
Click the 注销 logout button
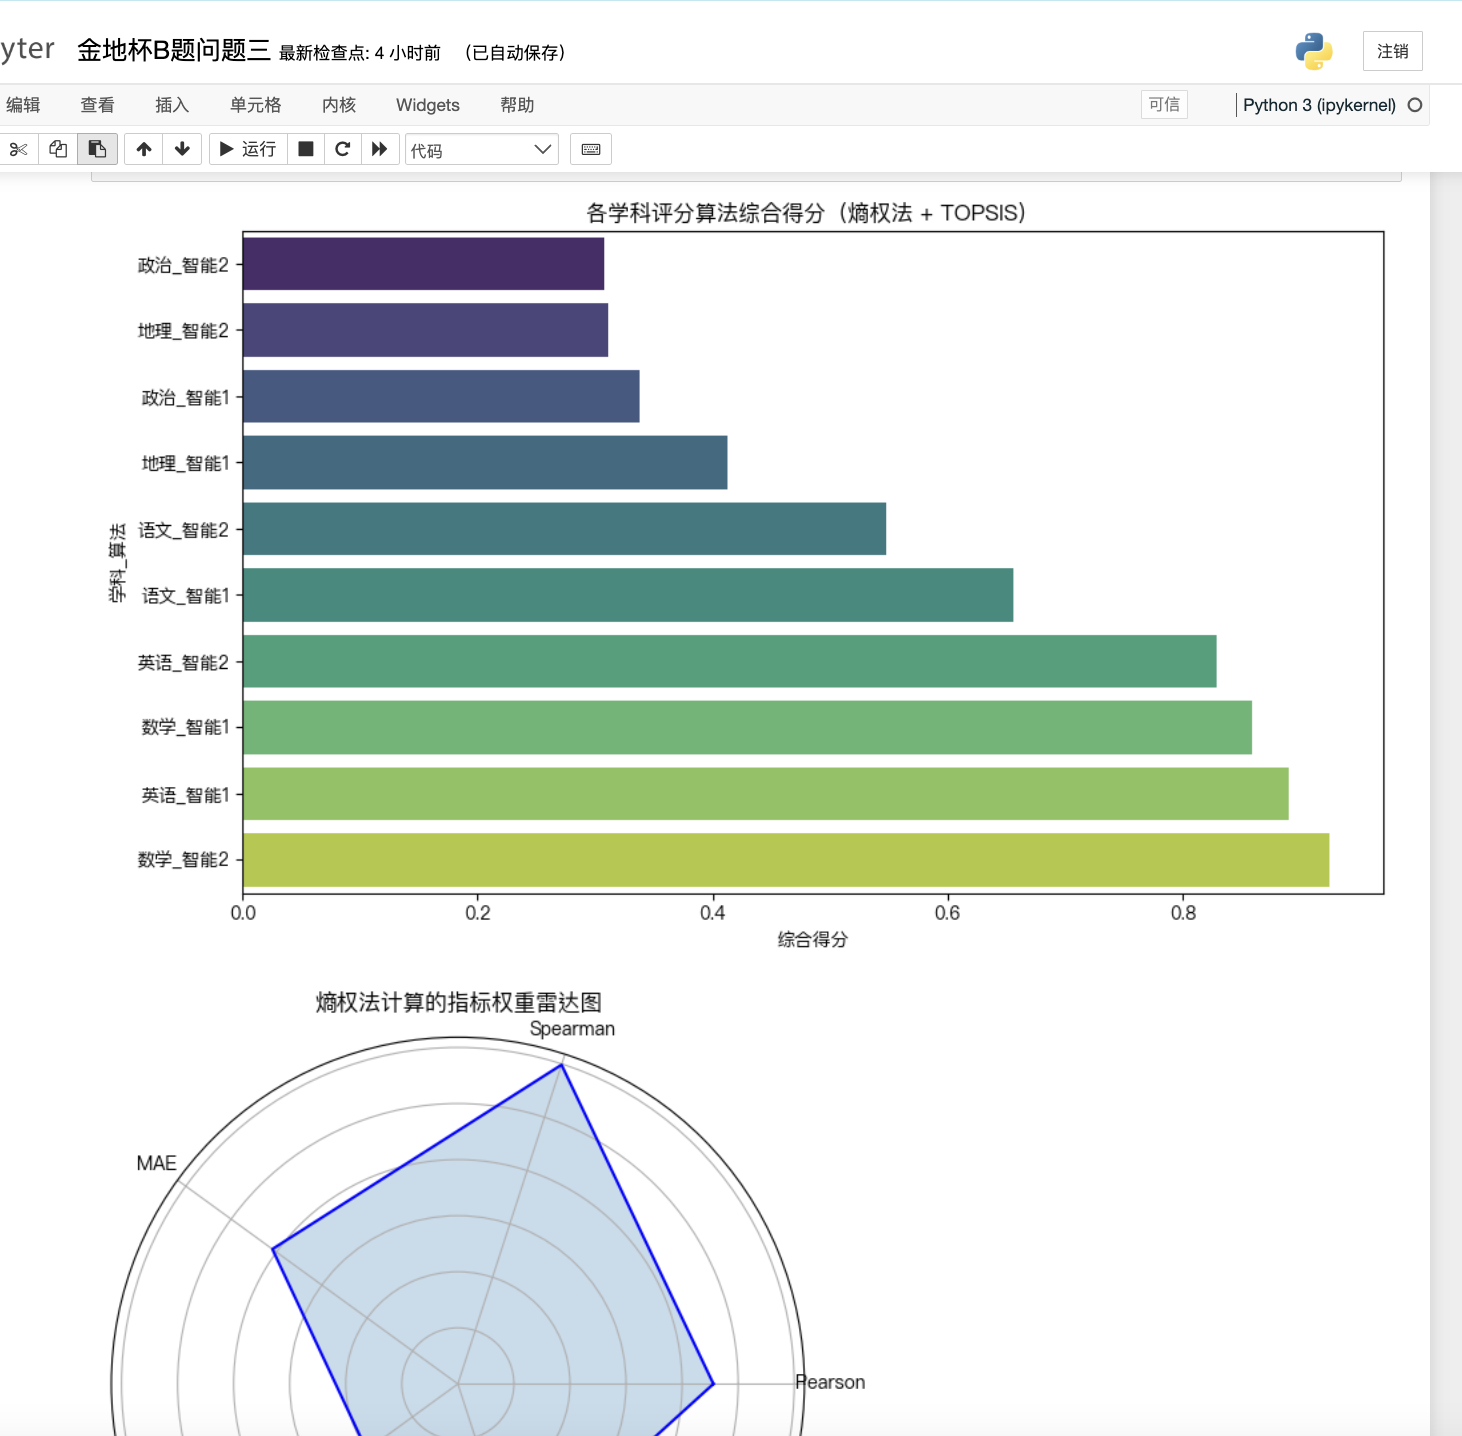[1392, 51]
